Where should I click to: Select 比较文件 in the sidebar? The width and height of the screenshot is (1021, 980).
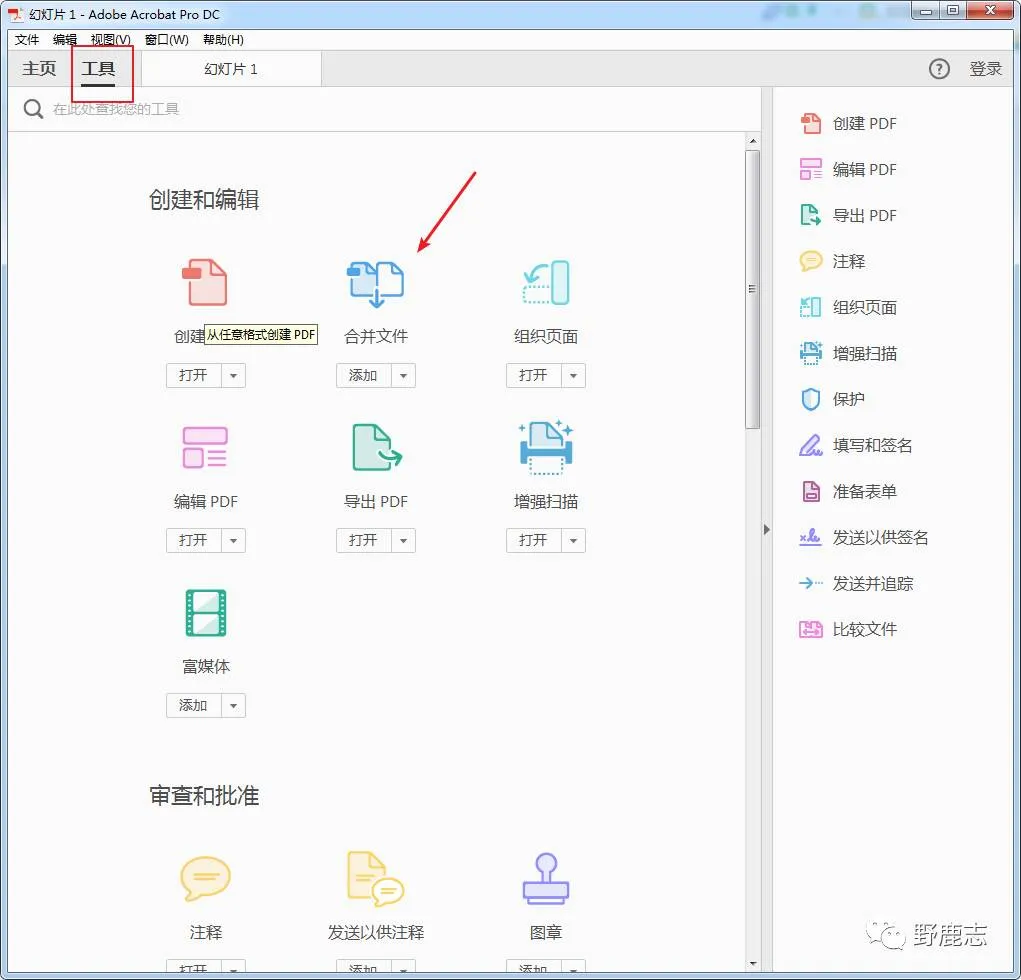(848, 629)
